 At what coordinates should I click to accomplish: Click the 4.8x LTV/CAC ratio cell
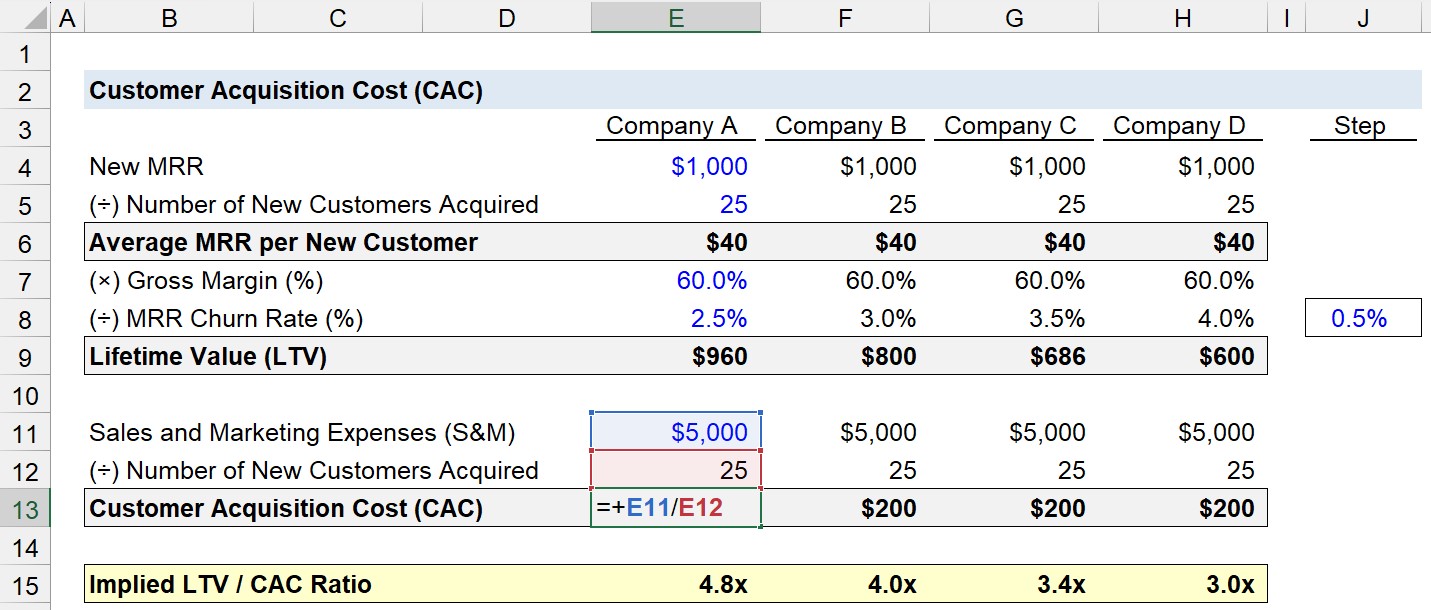pos(676,585)
